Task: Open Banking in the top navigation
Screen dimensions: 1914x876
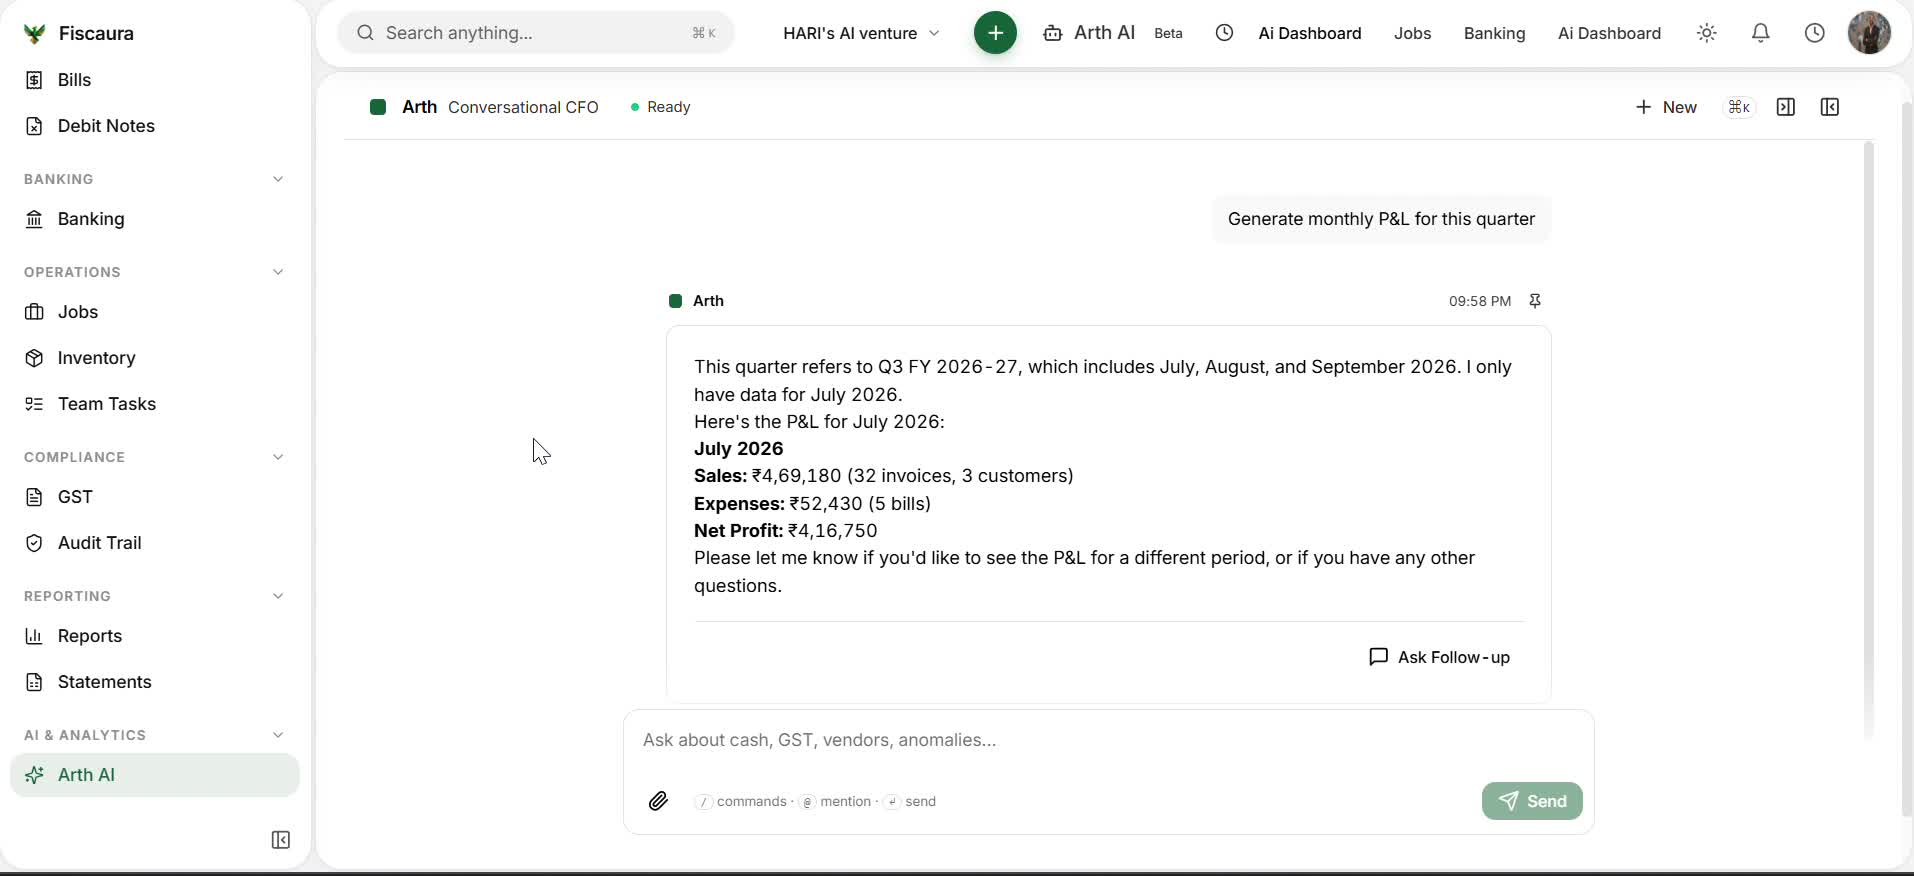Action: tap(1494, 33)
